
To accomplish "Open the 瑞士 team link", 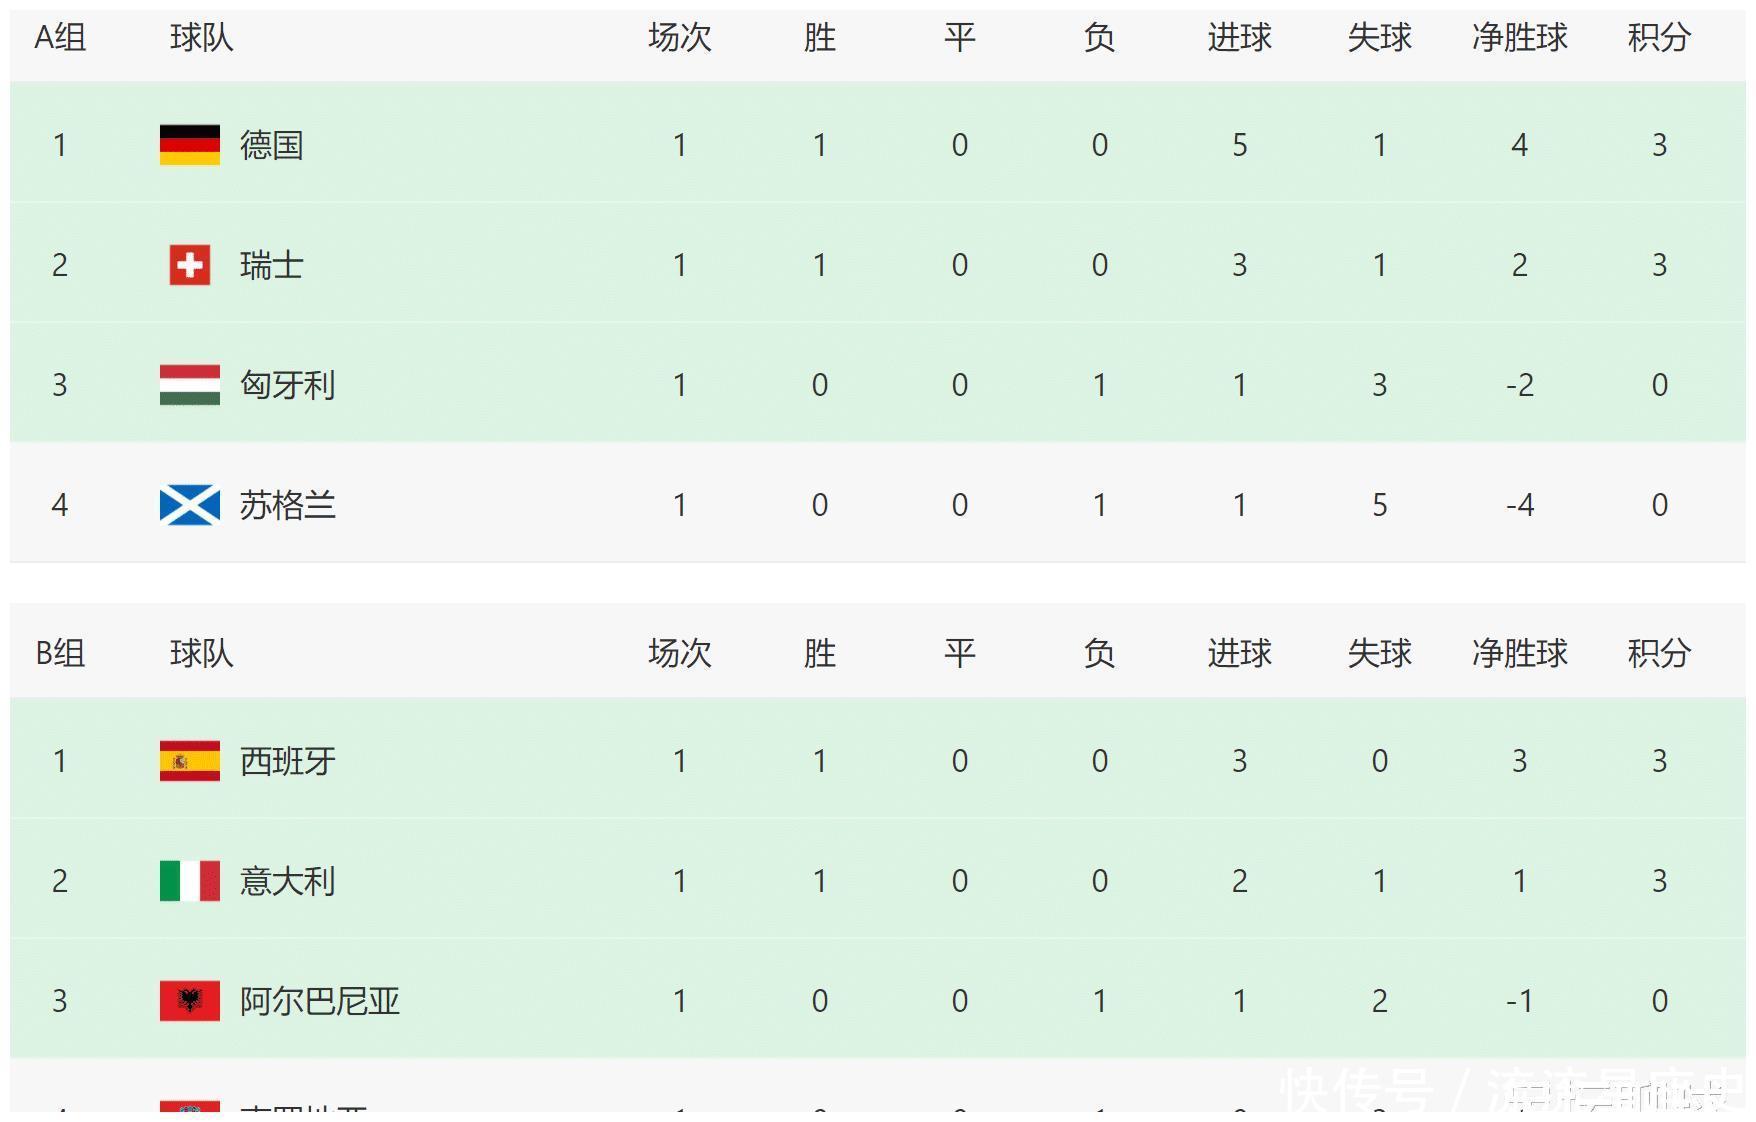I will coord(271,265).
